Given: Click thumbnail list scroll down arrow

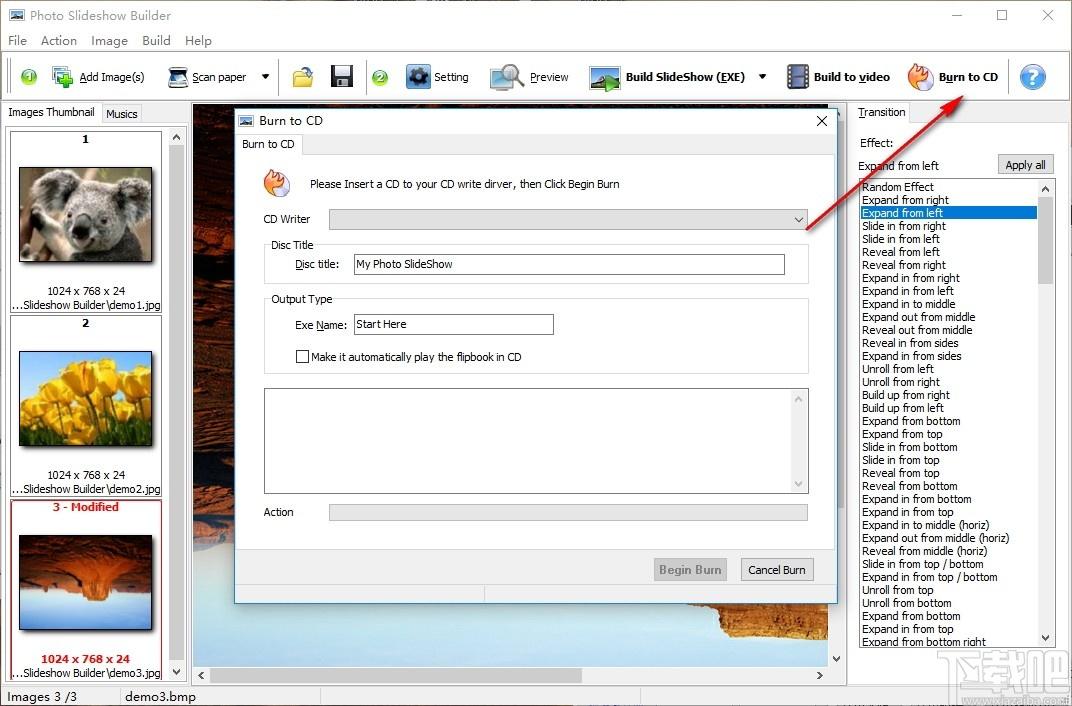Looking at the screenshot, I should coord(176,672).
